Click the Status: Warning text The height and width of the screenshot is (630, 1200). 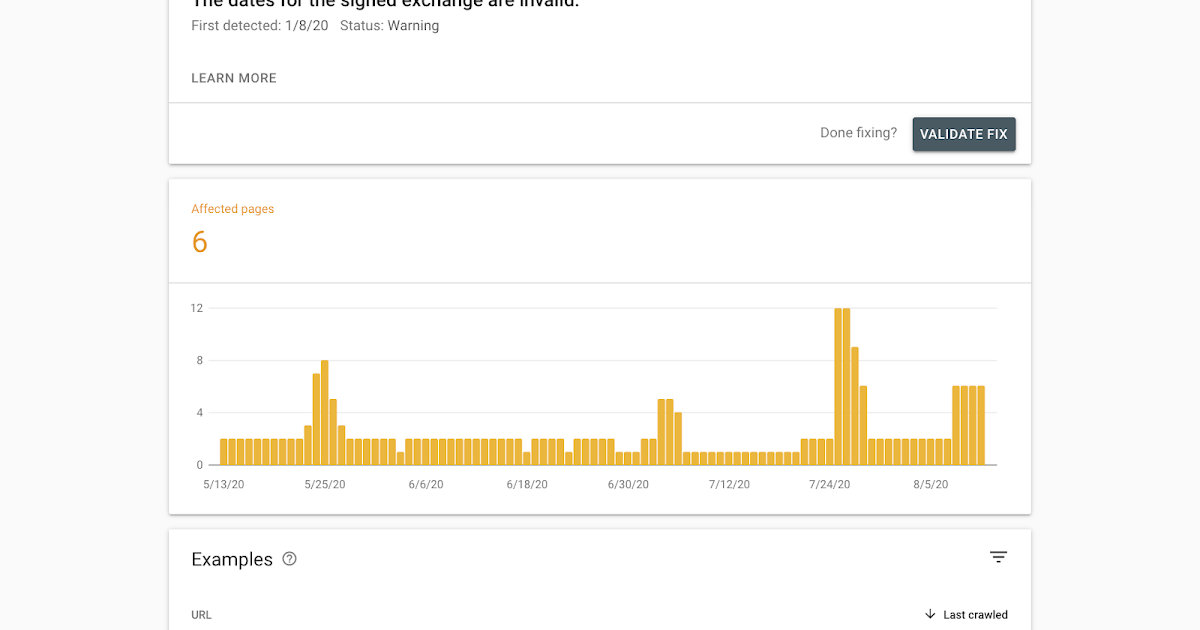(389, 26)
